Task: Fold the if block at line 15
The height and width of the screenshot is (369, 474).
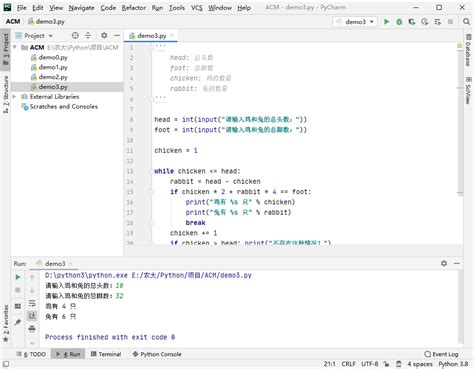Action: (x=151, y=192)
